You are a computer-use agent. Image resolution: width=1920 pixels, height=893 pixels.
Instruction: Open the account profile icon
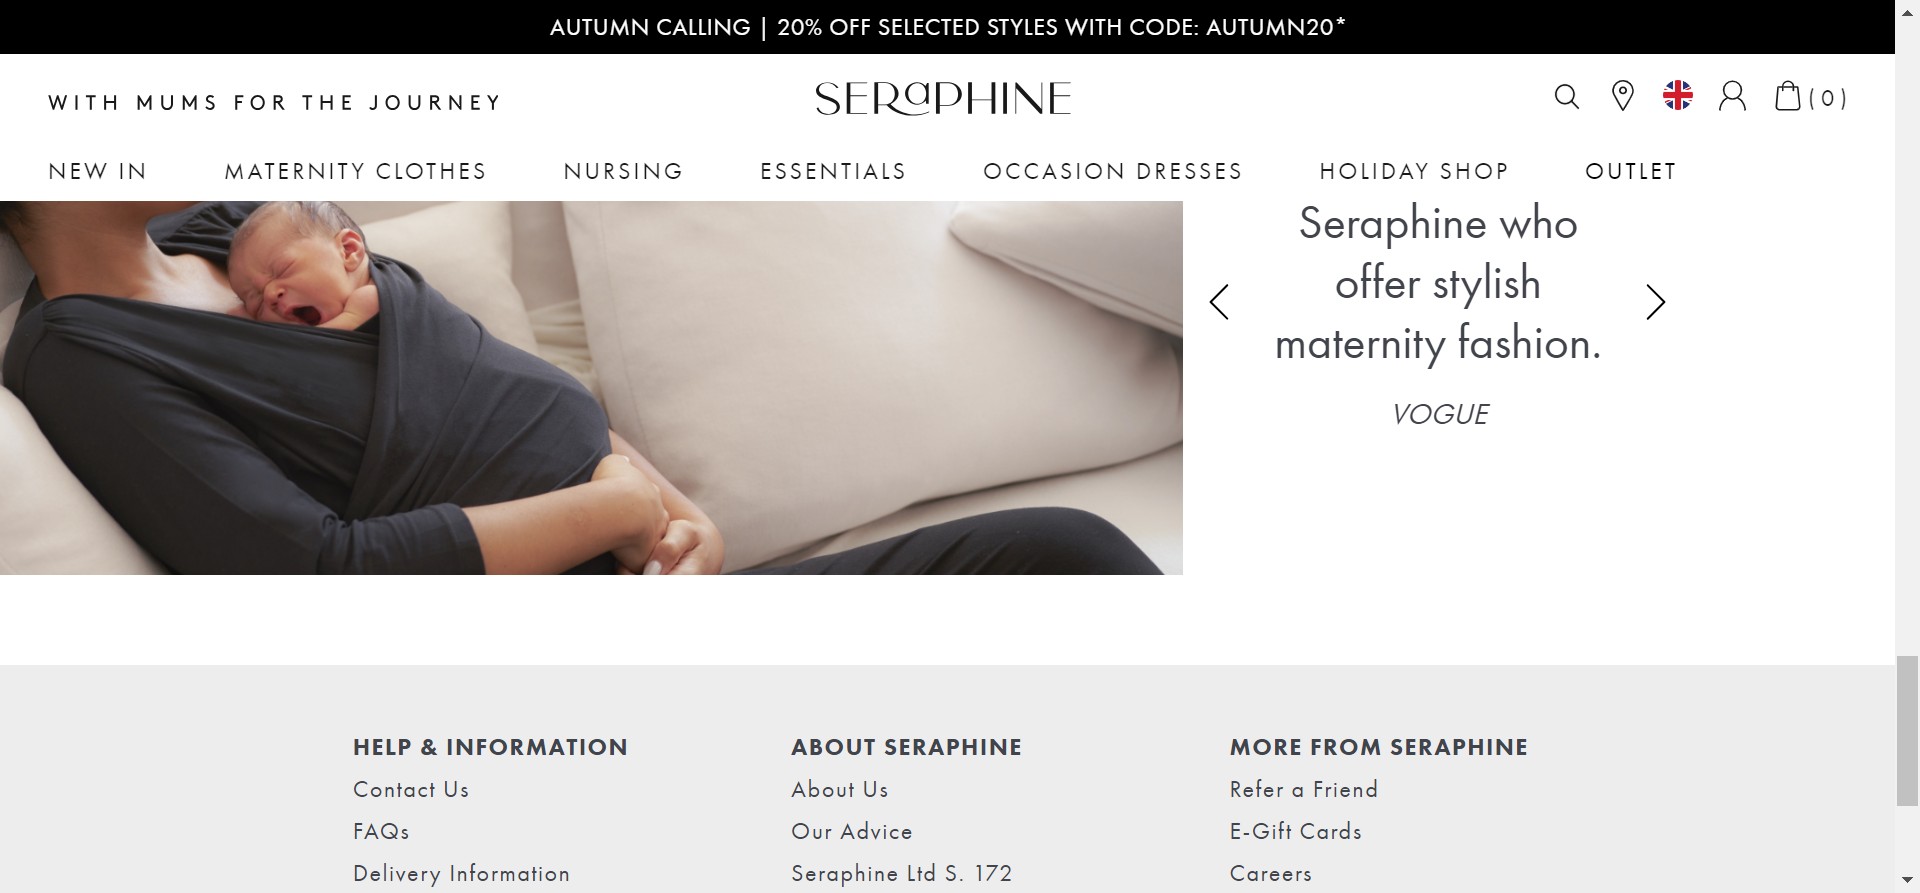click(x=1732, y=97)
